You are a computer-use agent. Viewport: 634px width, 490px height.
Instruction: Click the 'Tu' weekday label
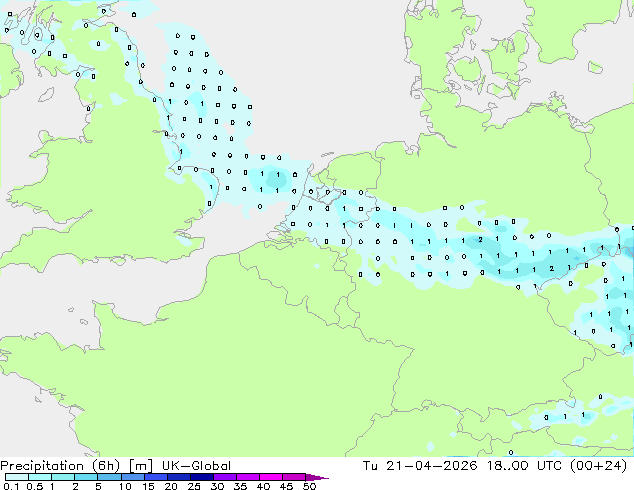click(370, 466)
